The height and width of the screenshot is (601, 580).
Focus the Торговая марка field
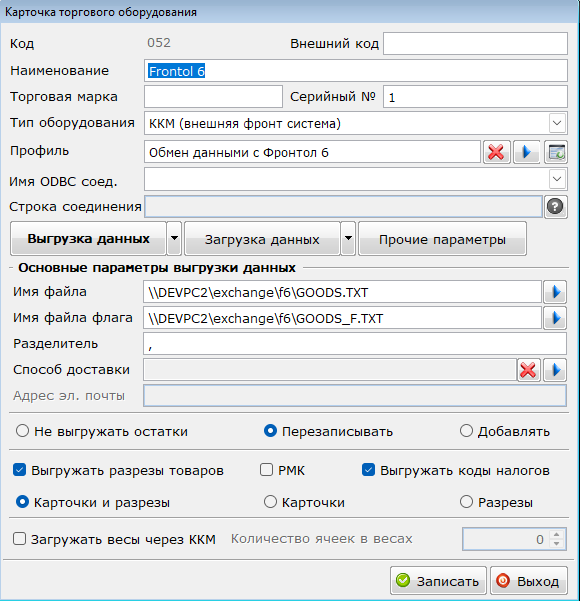[213, 97]
